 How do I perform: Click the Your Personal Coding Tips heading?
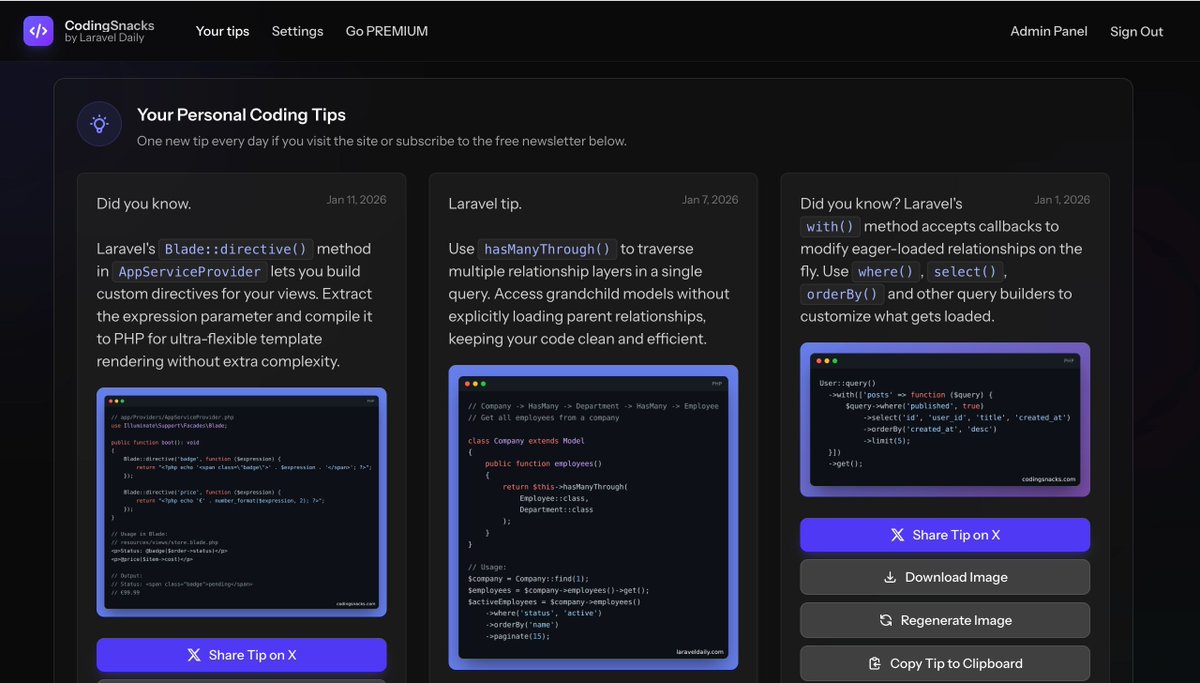(241, 115)
